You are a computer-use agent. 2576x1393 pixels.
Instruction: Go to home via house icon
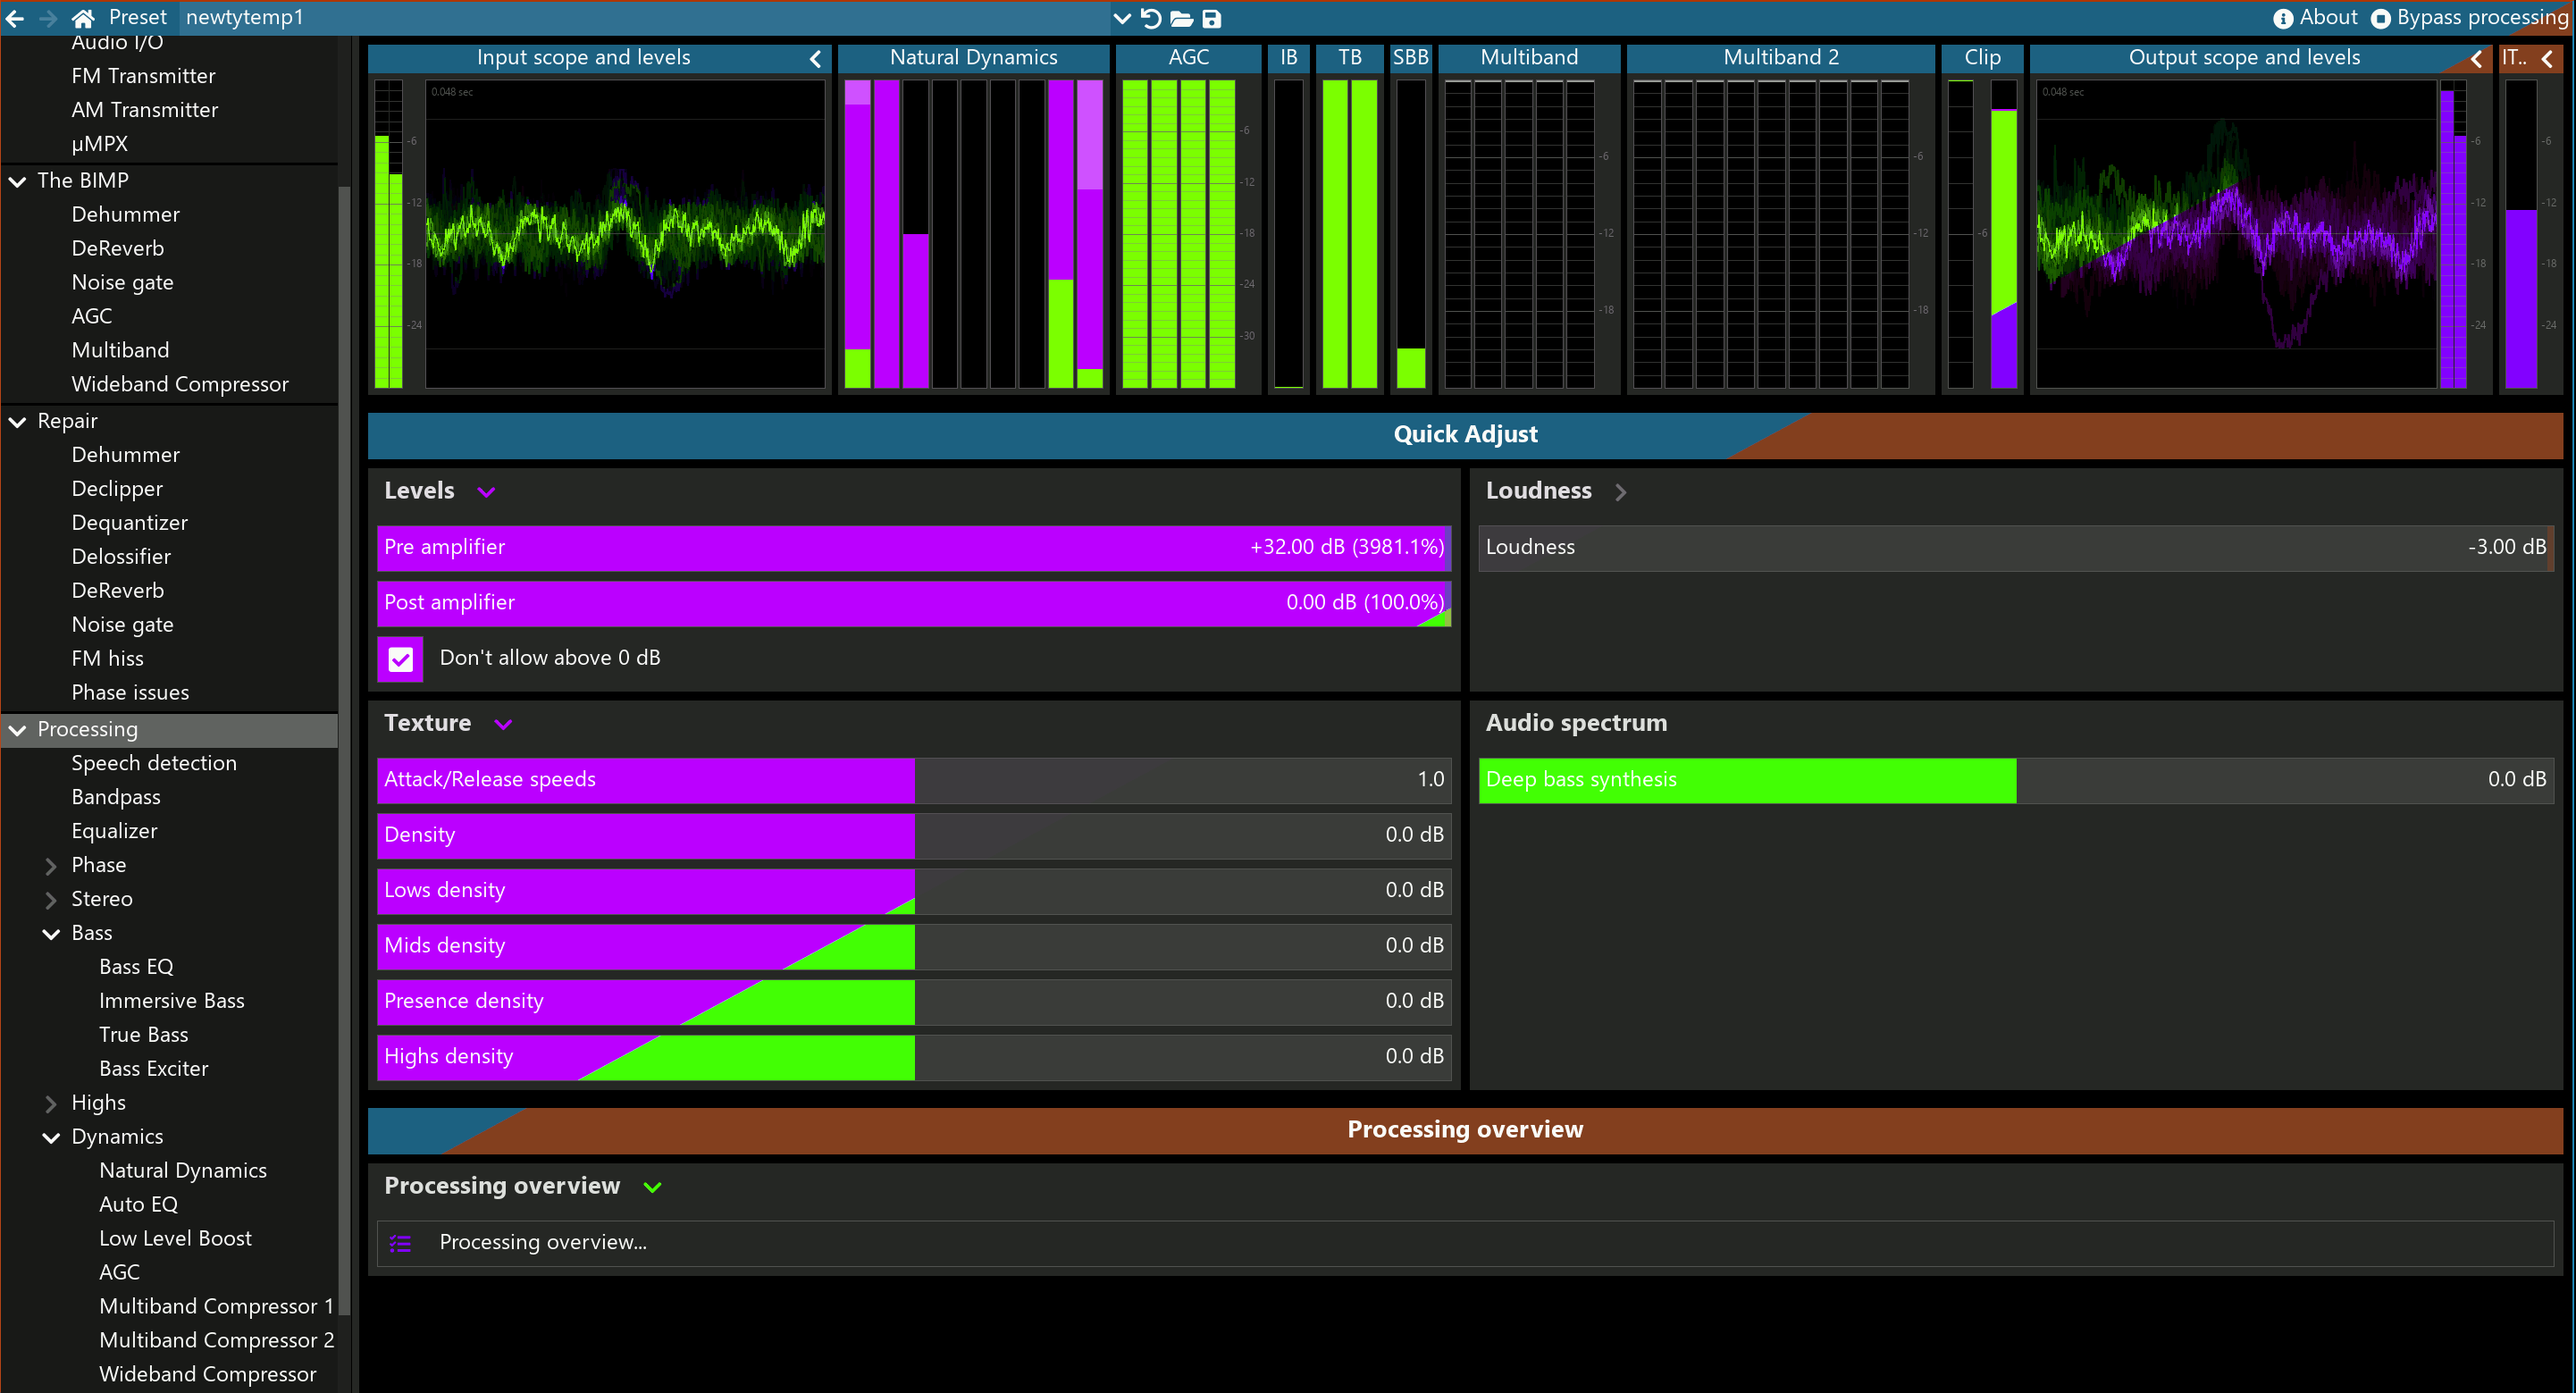tap(83, 18)
